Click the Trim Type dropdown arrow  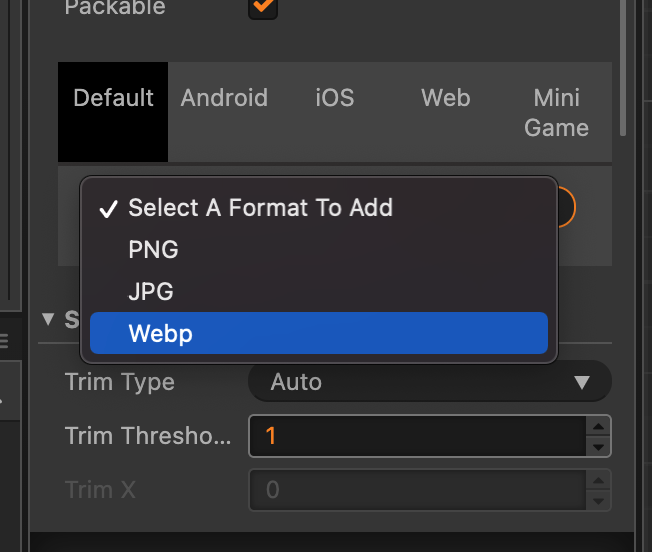[582, 382]
